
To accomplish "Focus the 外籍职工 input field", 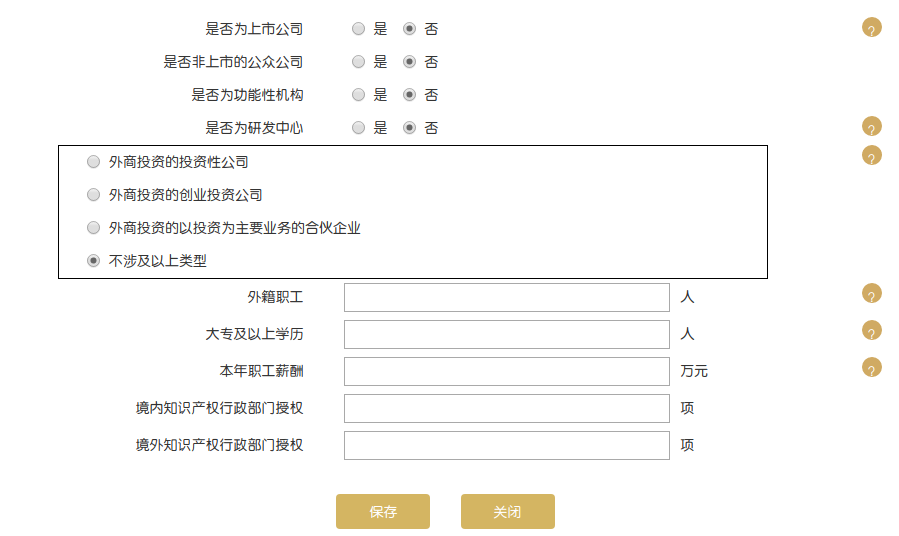I will [x=507, y=298].
